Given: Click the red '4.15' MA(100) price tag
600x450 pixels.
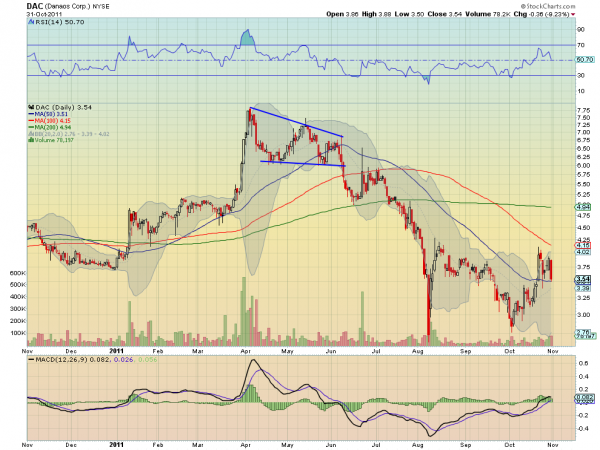Looking at the screenshot, I should 583,245.
